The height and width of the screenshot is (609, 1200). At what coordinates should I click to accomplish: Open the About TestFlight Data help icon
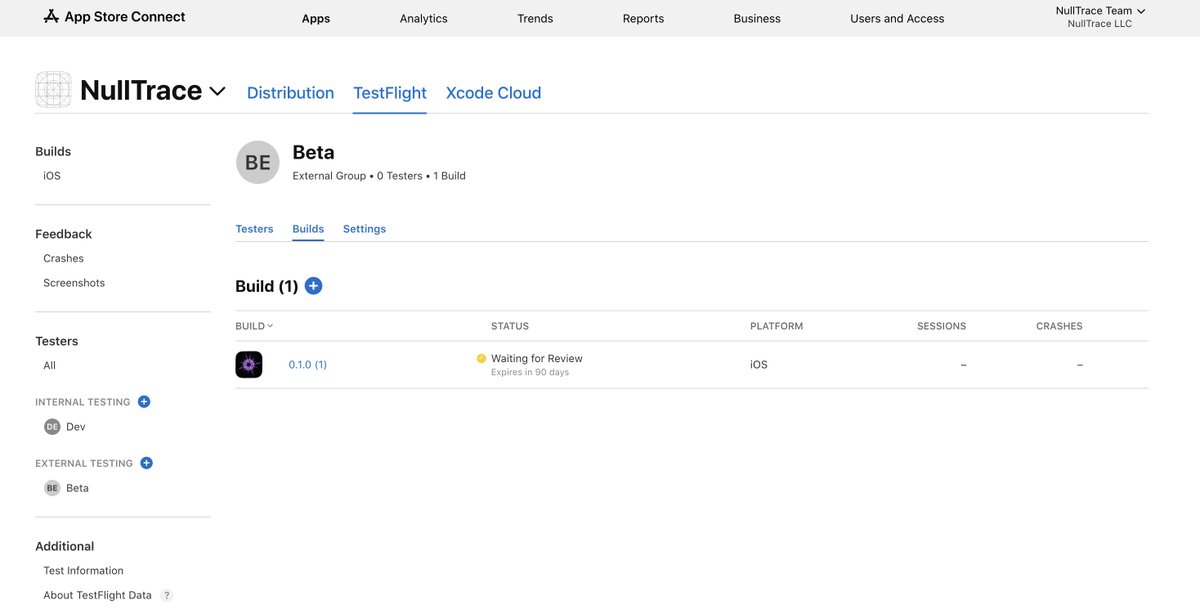point(167,596)
